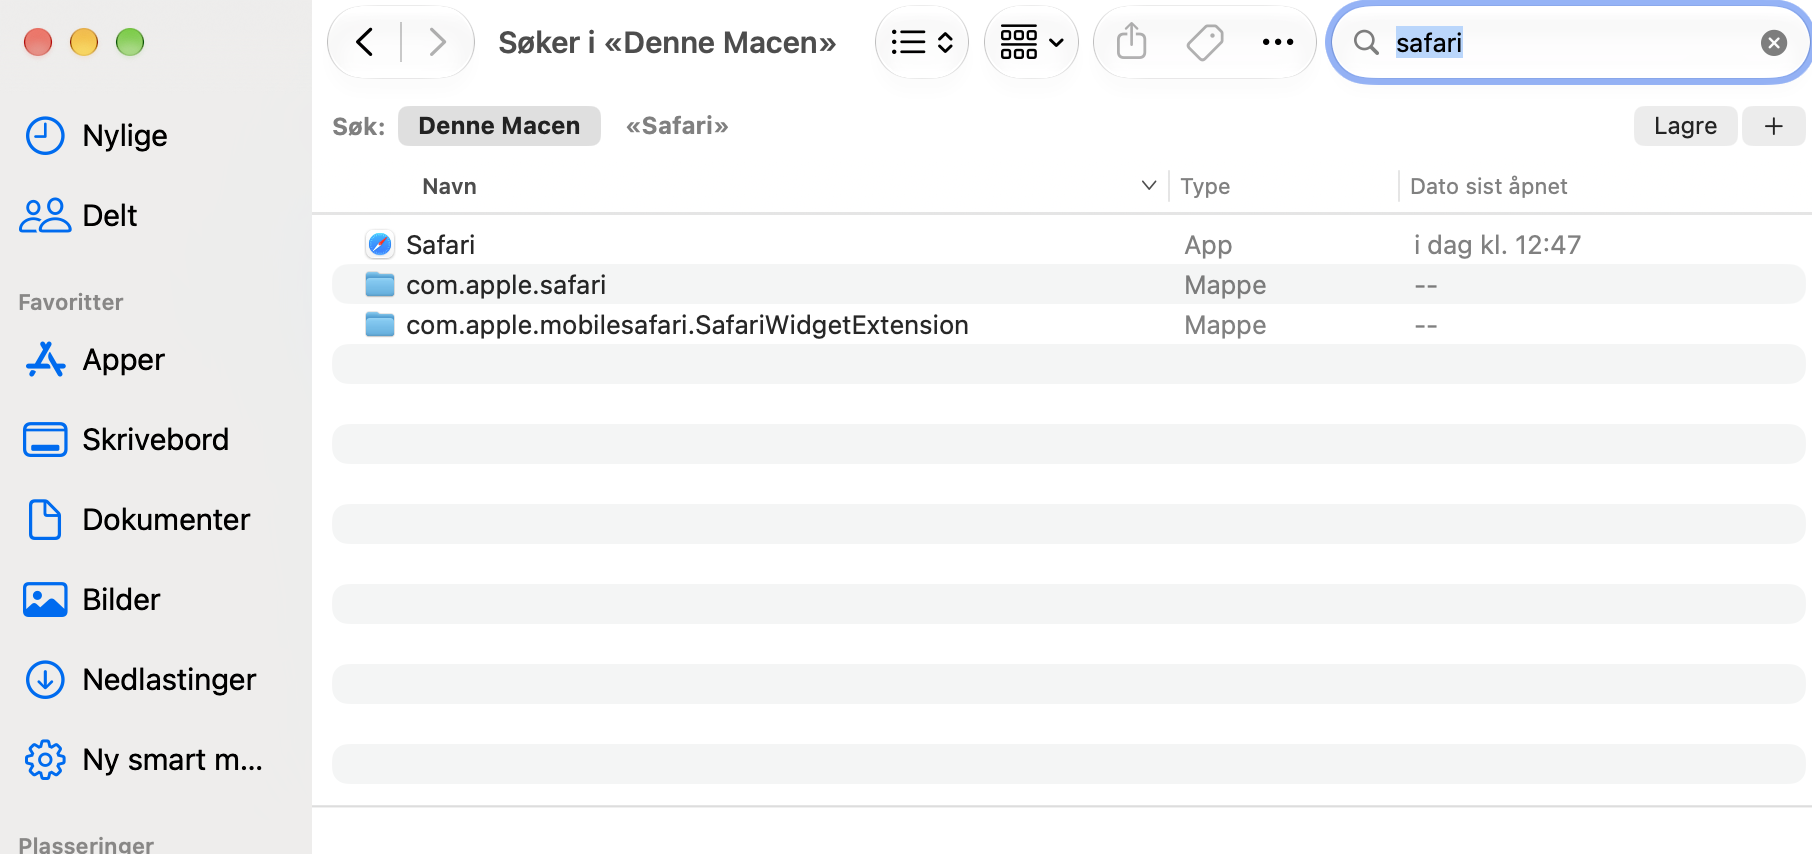Screen dimensions: 1812x854
Task: Select the SafariWidgetExtension folder icon
Action: click(x=380, y=325)
